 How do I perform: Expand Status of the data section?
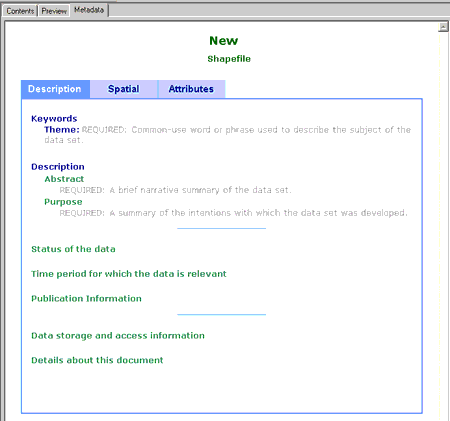click(73, 249)
